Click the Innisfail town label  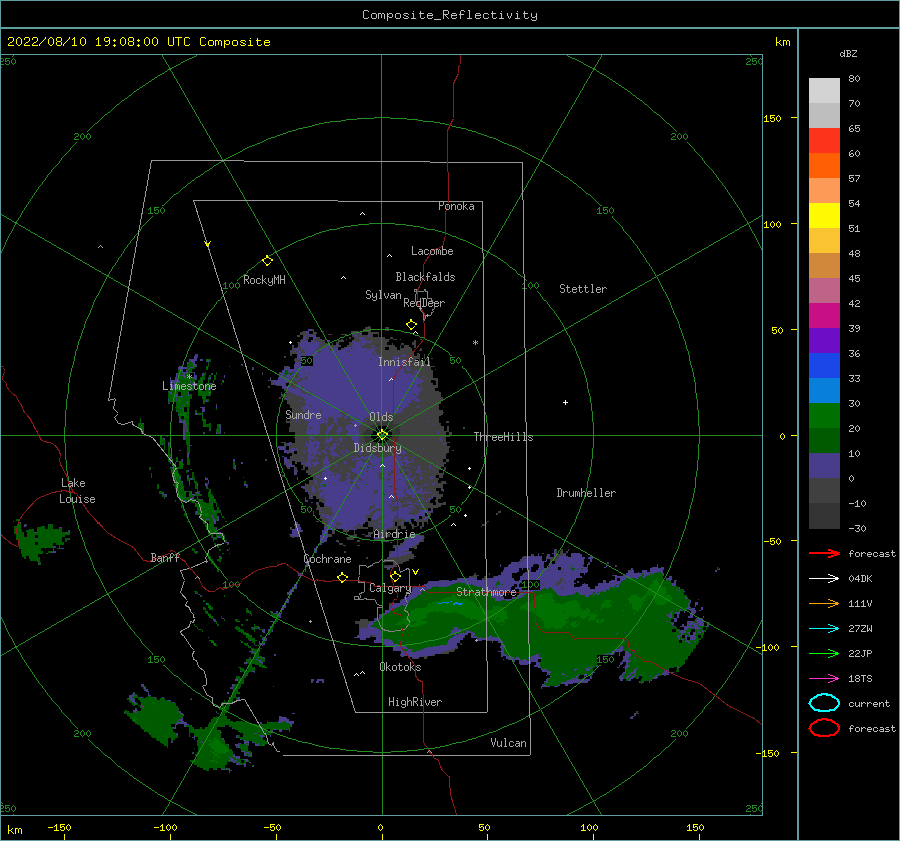point(404,362)
